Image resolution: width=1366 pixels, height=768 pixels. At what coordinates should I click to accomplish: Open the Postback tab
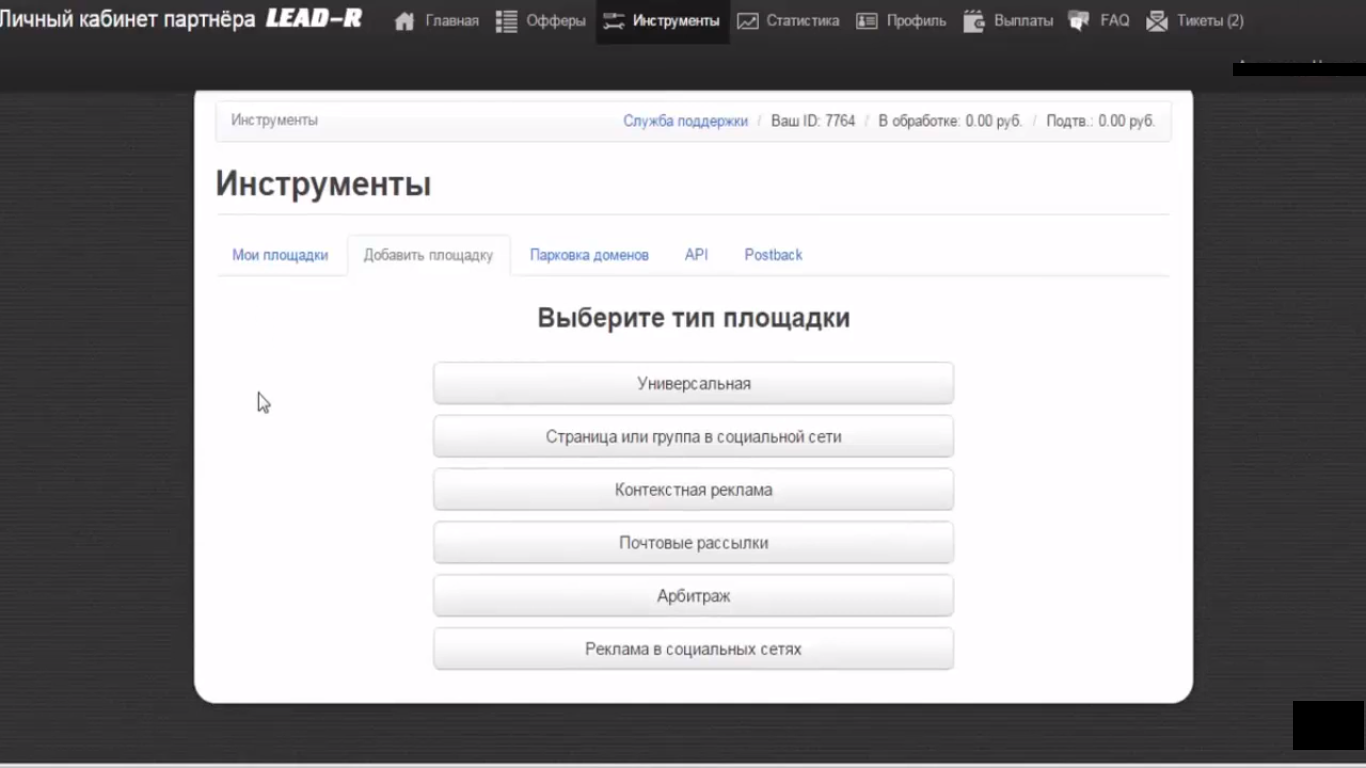773,255
